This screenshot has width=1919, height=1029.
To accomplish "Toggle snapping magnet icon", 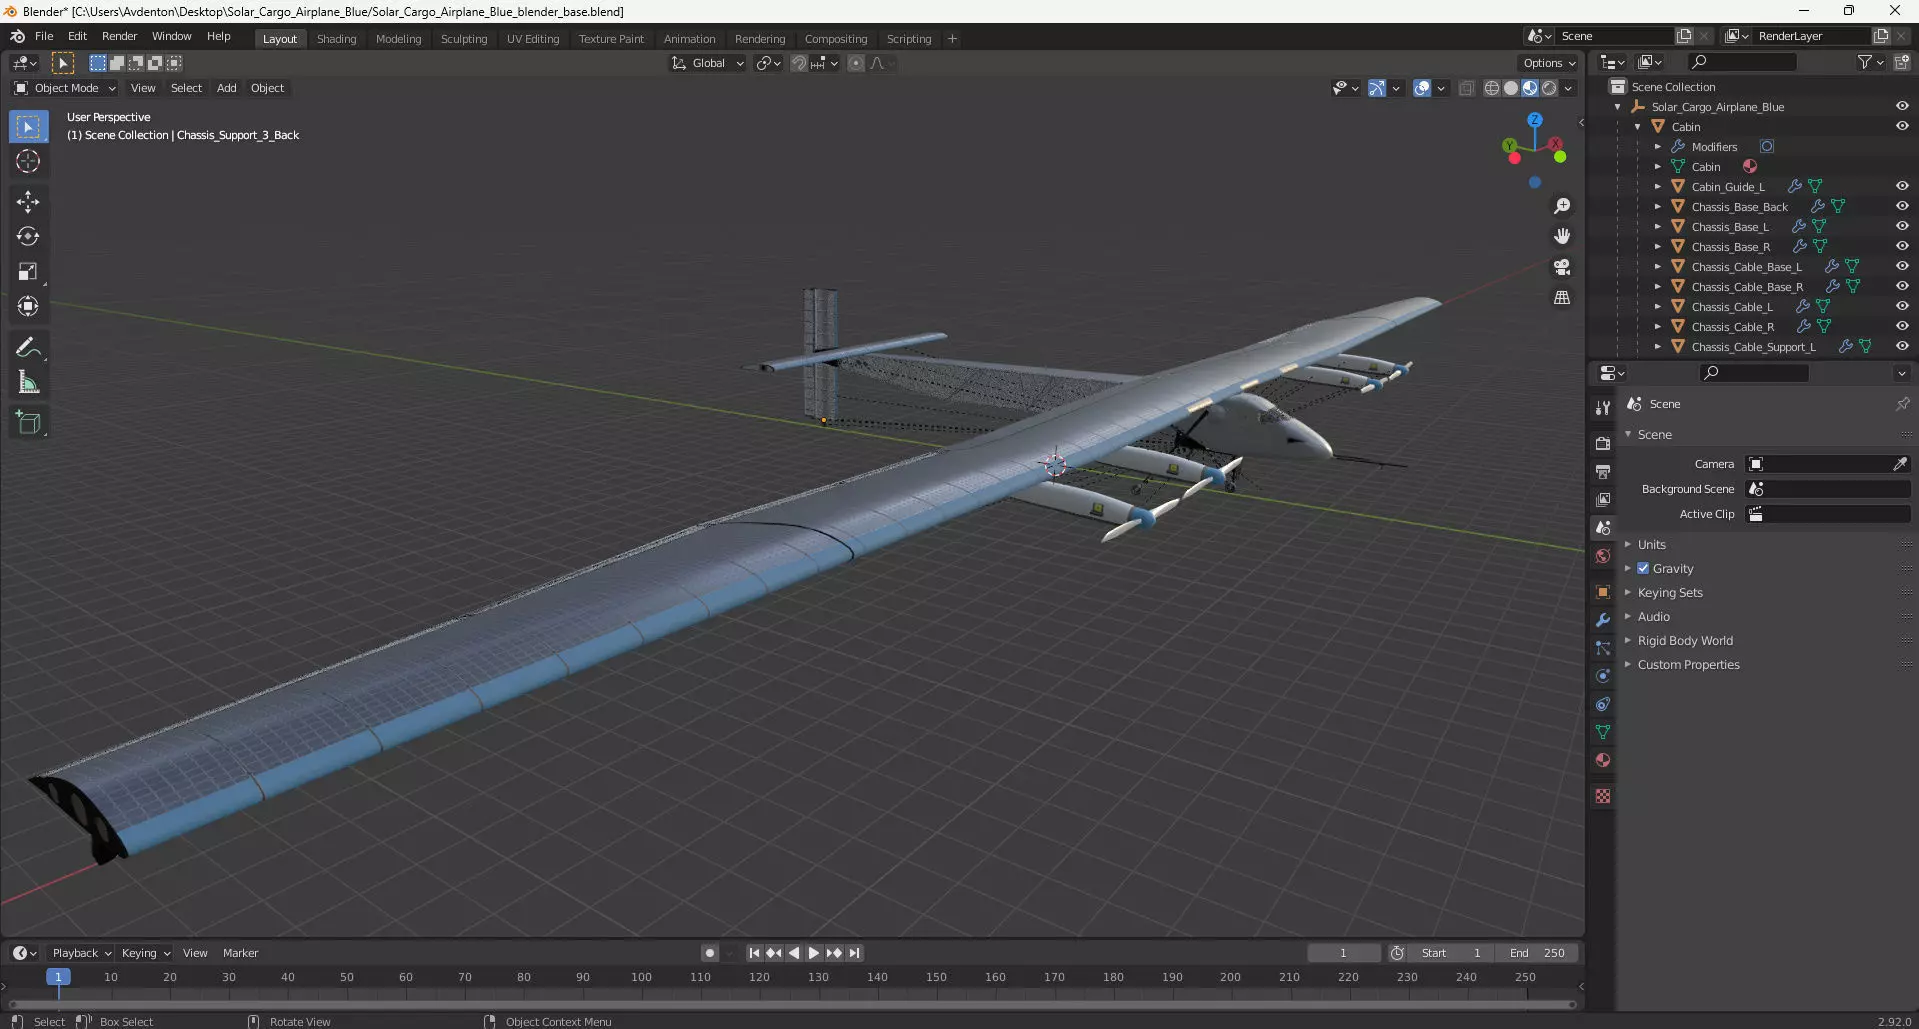I will tap(798, 63).
